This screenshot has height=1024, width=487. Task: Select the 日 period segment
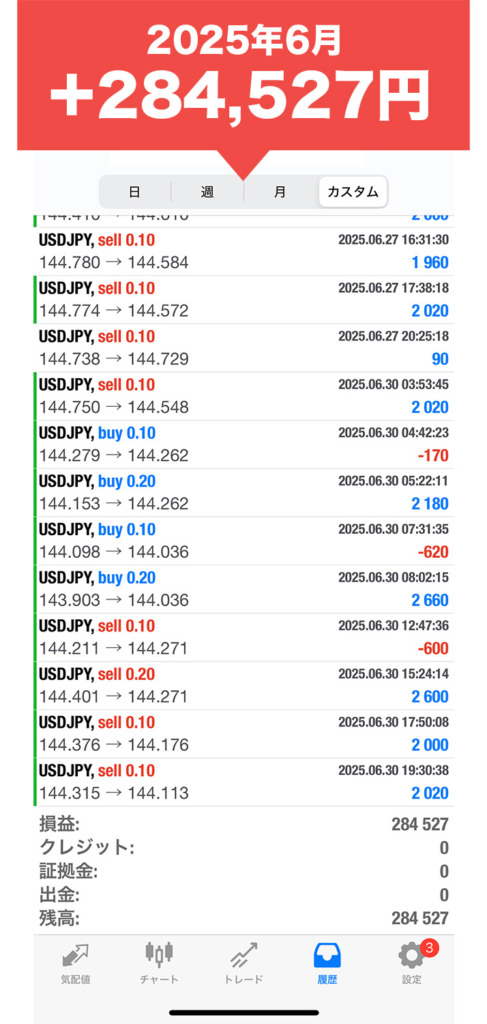[134, 192]
